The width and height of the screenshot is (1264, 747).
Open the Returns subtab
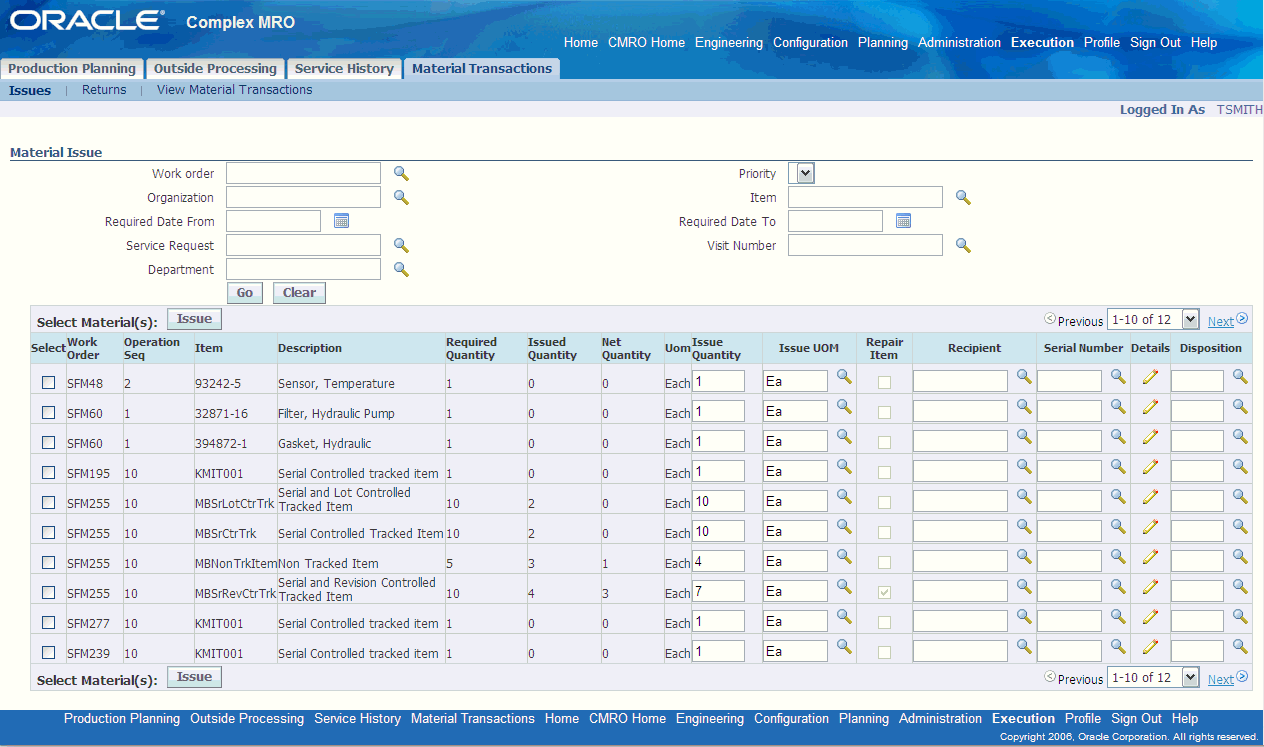tap(104, 90)
